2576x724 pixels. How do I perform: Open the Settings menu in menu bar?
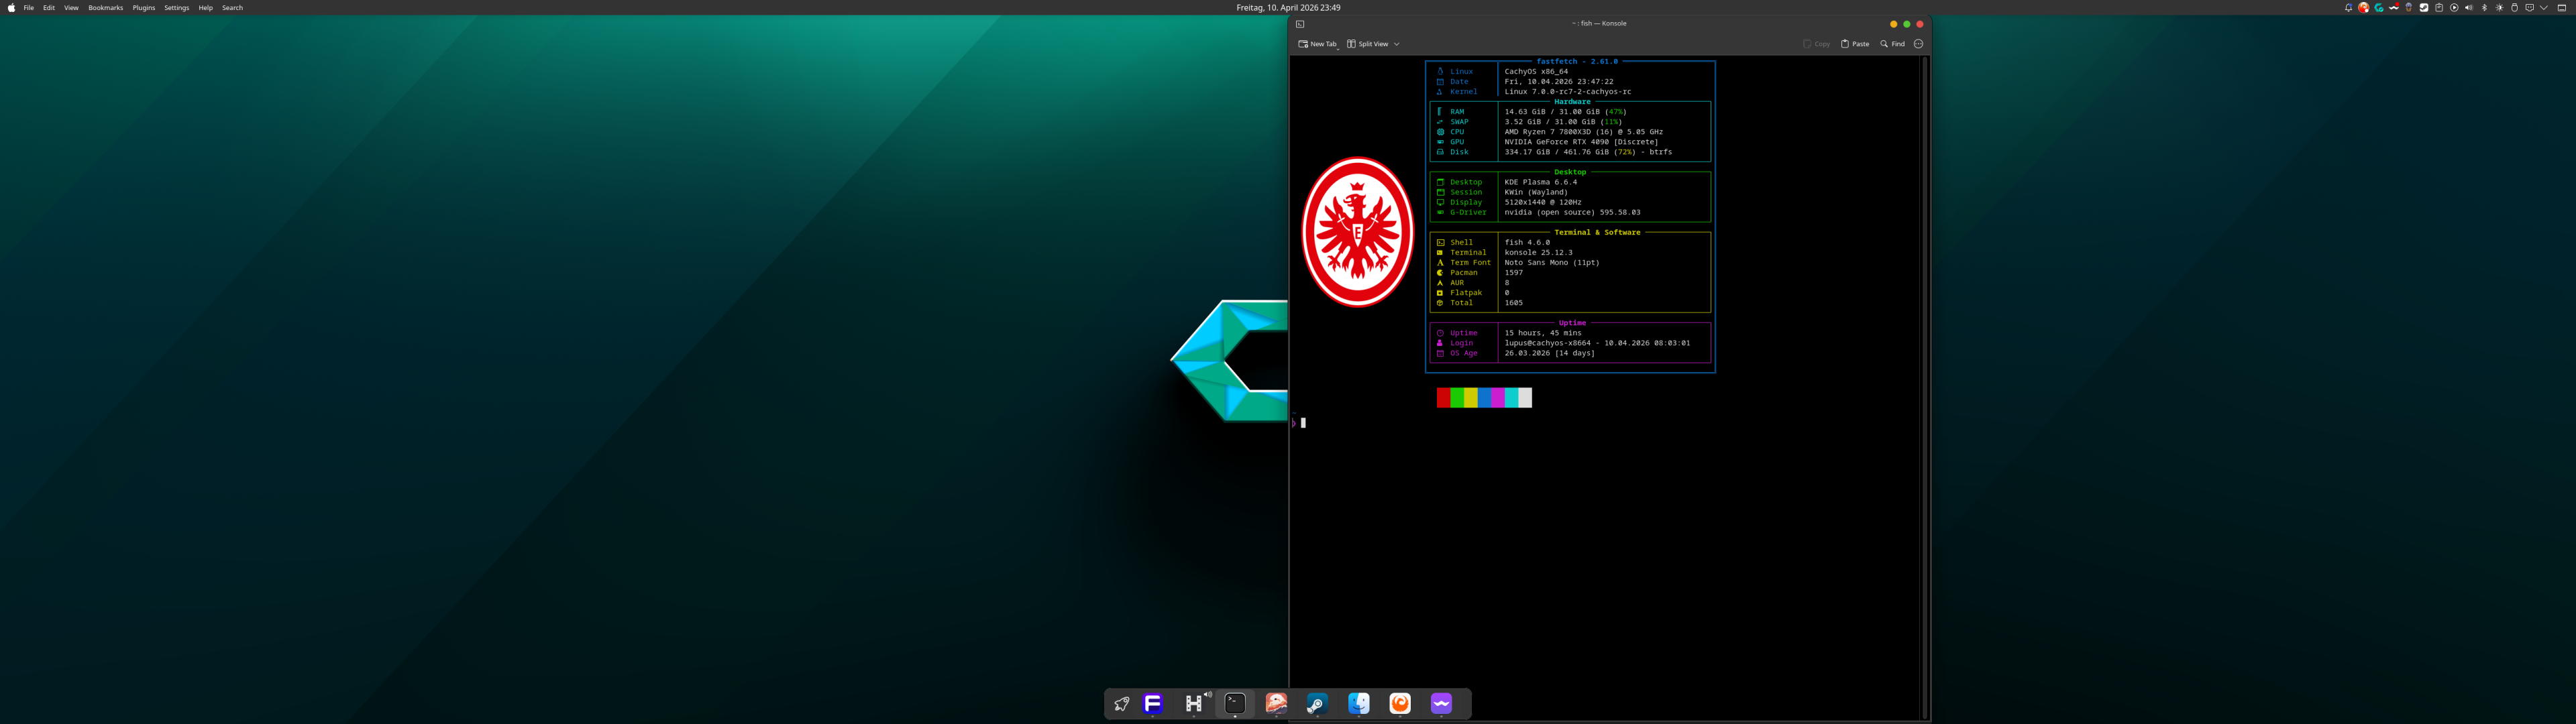(x=177, y=8)
